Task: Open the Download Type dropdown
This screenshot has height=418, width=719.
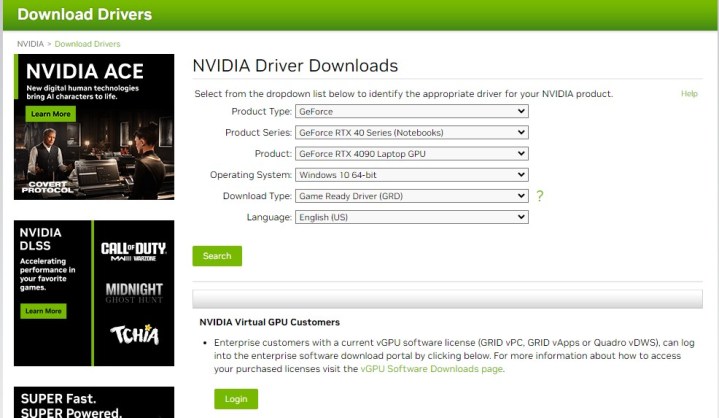Action: tap(411, 196)
